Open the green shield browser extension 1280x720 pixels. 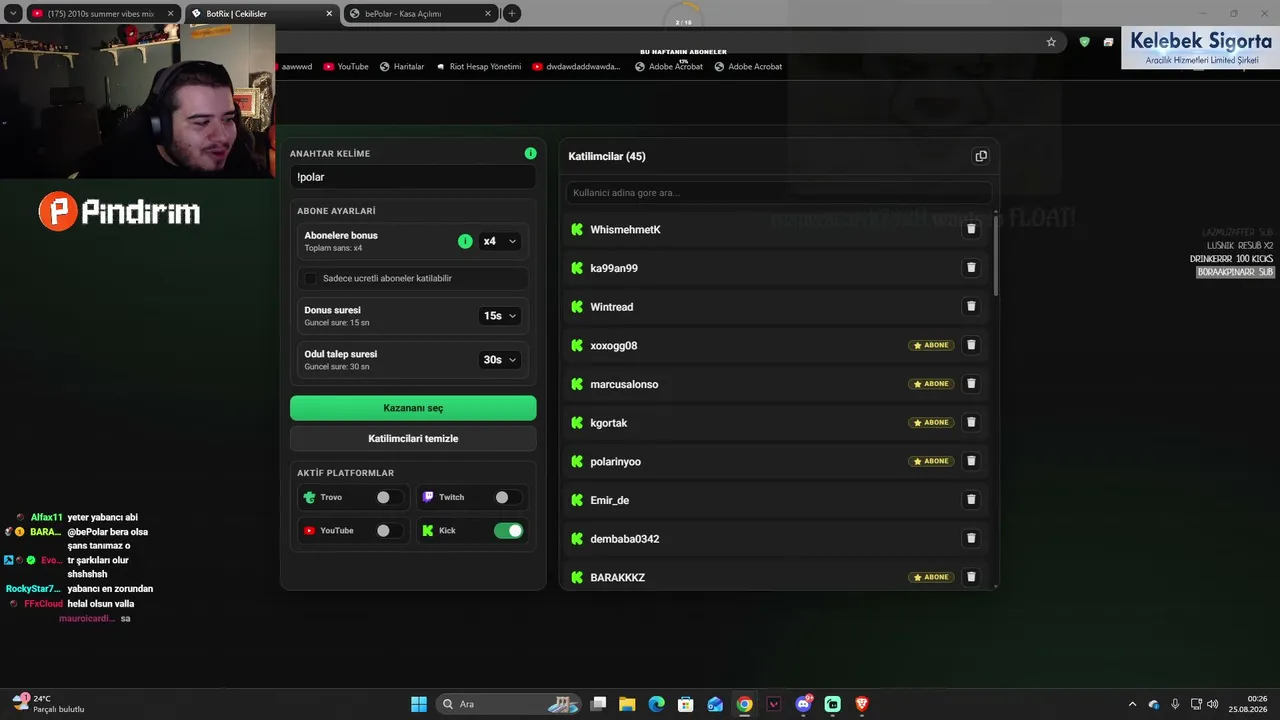click(1084, 42)
